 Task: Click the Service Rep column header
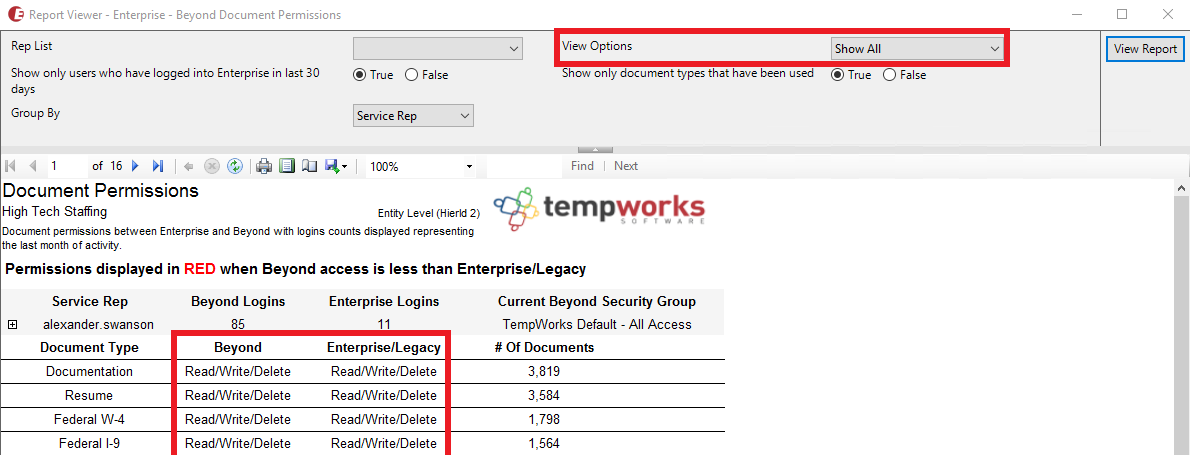pos(89,301)
